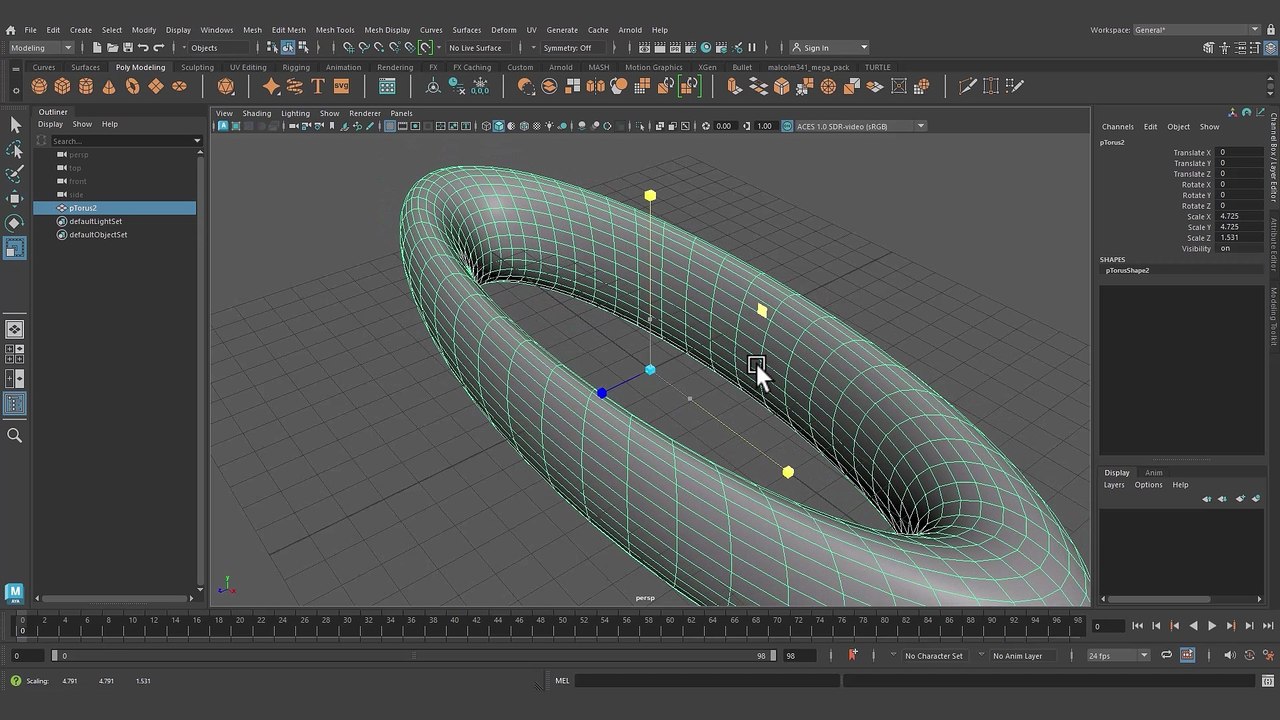Image resolution: width=1280 pixels, height=720 pixels.
Task: Open the search magnifier icon in left sidebar
Action: click(15, 435)
